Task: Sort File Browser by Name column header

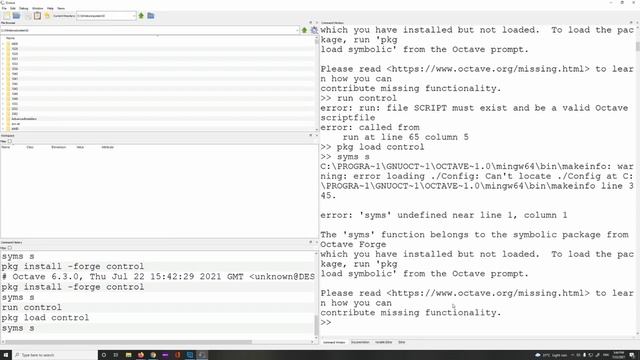Action: (10, 38)
